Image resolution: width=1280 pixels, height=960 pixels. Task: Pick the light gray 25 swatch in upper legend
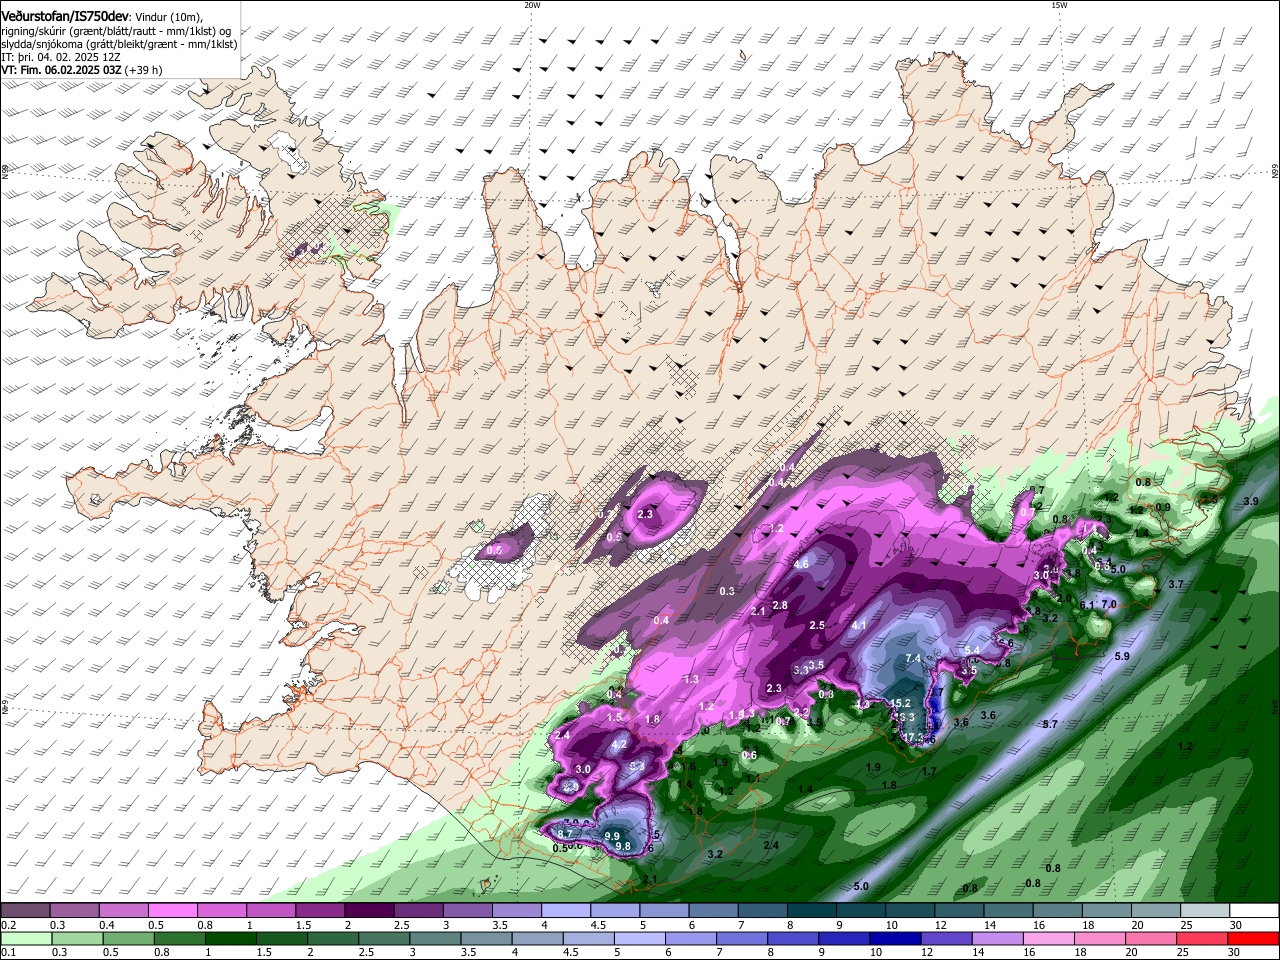coord(1204,911)
